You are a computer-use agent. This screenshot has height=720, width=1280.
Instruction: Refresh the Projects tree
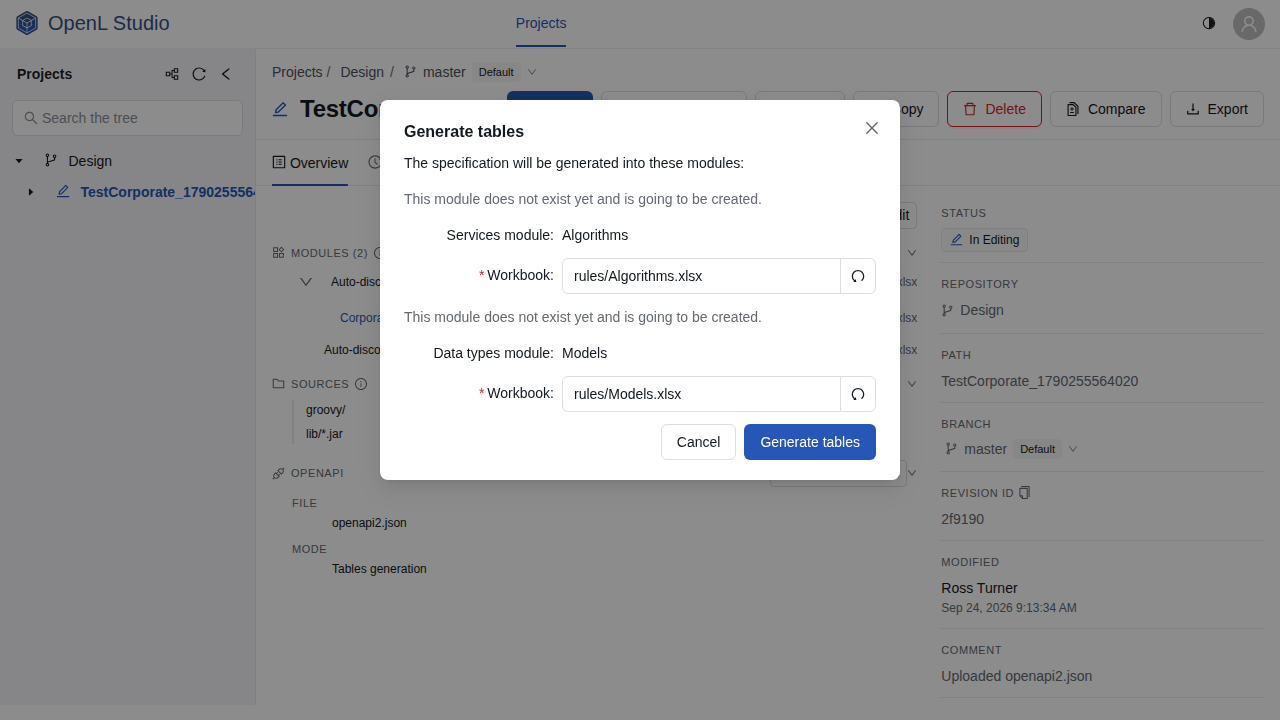pyautogui.click(x=199, y=74)
